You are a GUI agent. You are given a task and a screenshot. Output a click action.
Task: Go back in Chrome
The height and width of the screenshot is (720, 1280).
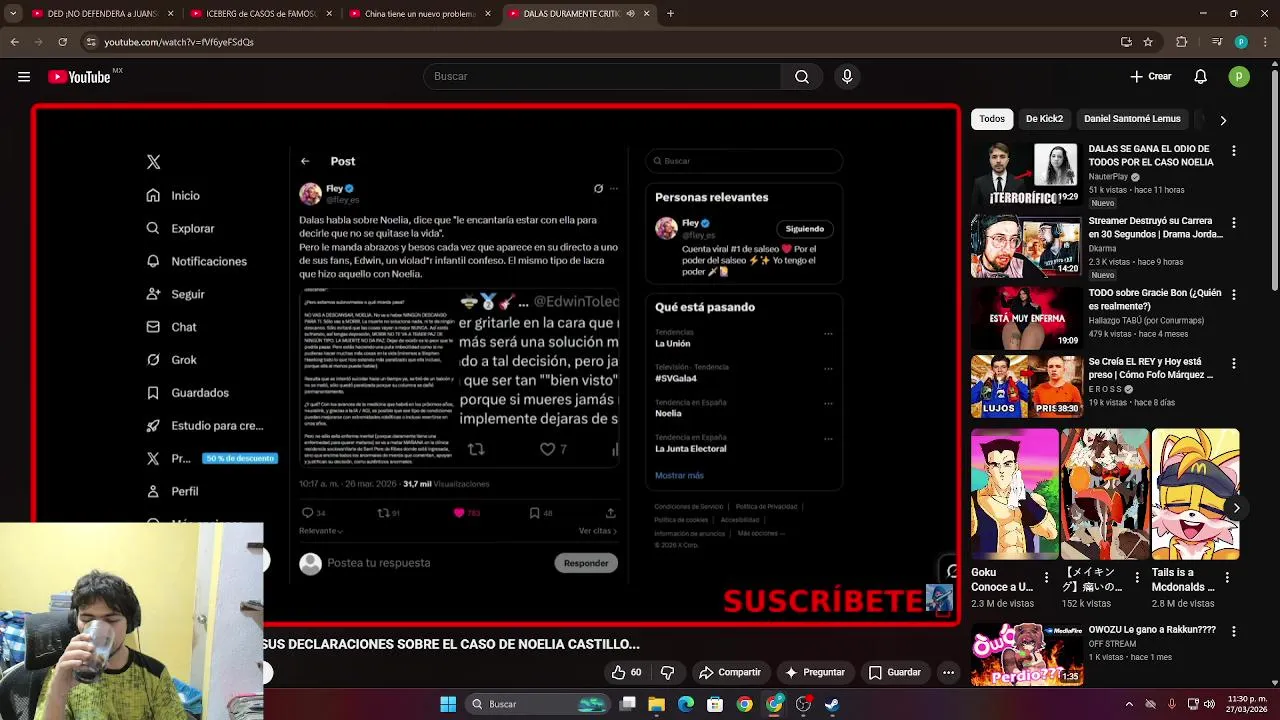point(14,42)
